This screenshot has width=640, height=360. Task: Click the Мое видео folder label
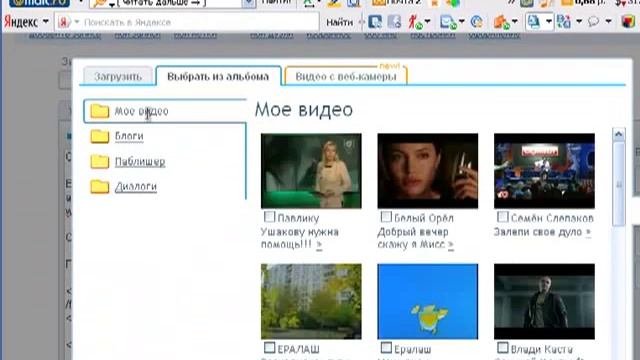141,111
